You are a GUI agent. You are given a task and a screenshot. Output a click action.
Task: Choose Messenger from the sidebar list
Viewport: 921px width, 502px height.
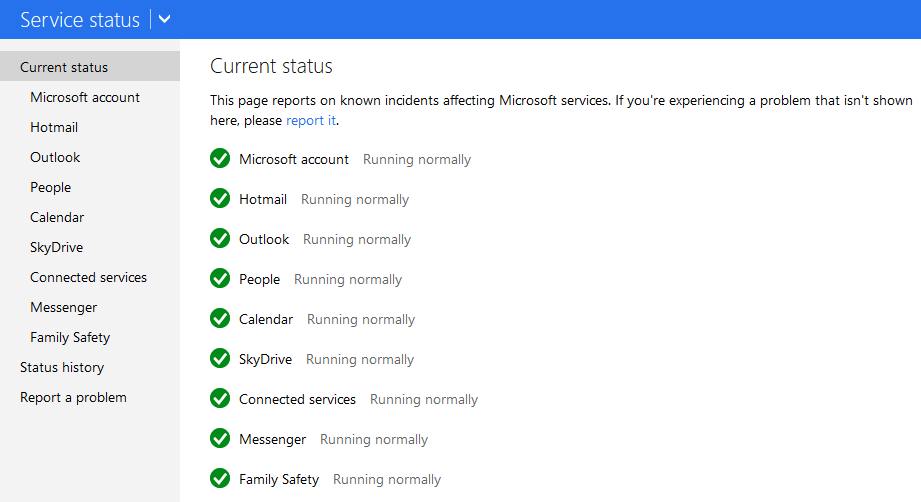point(63,308)
